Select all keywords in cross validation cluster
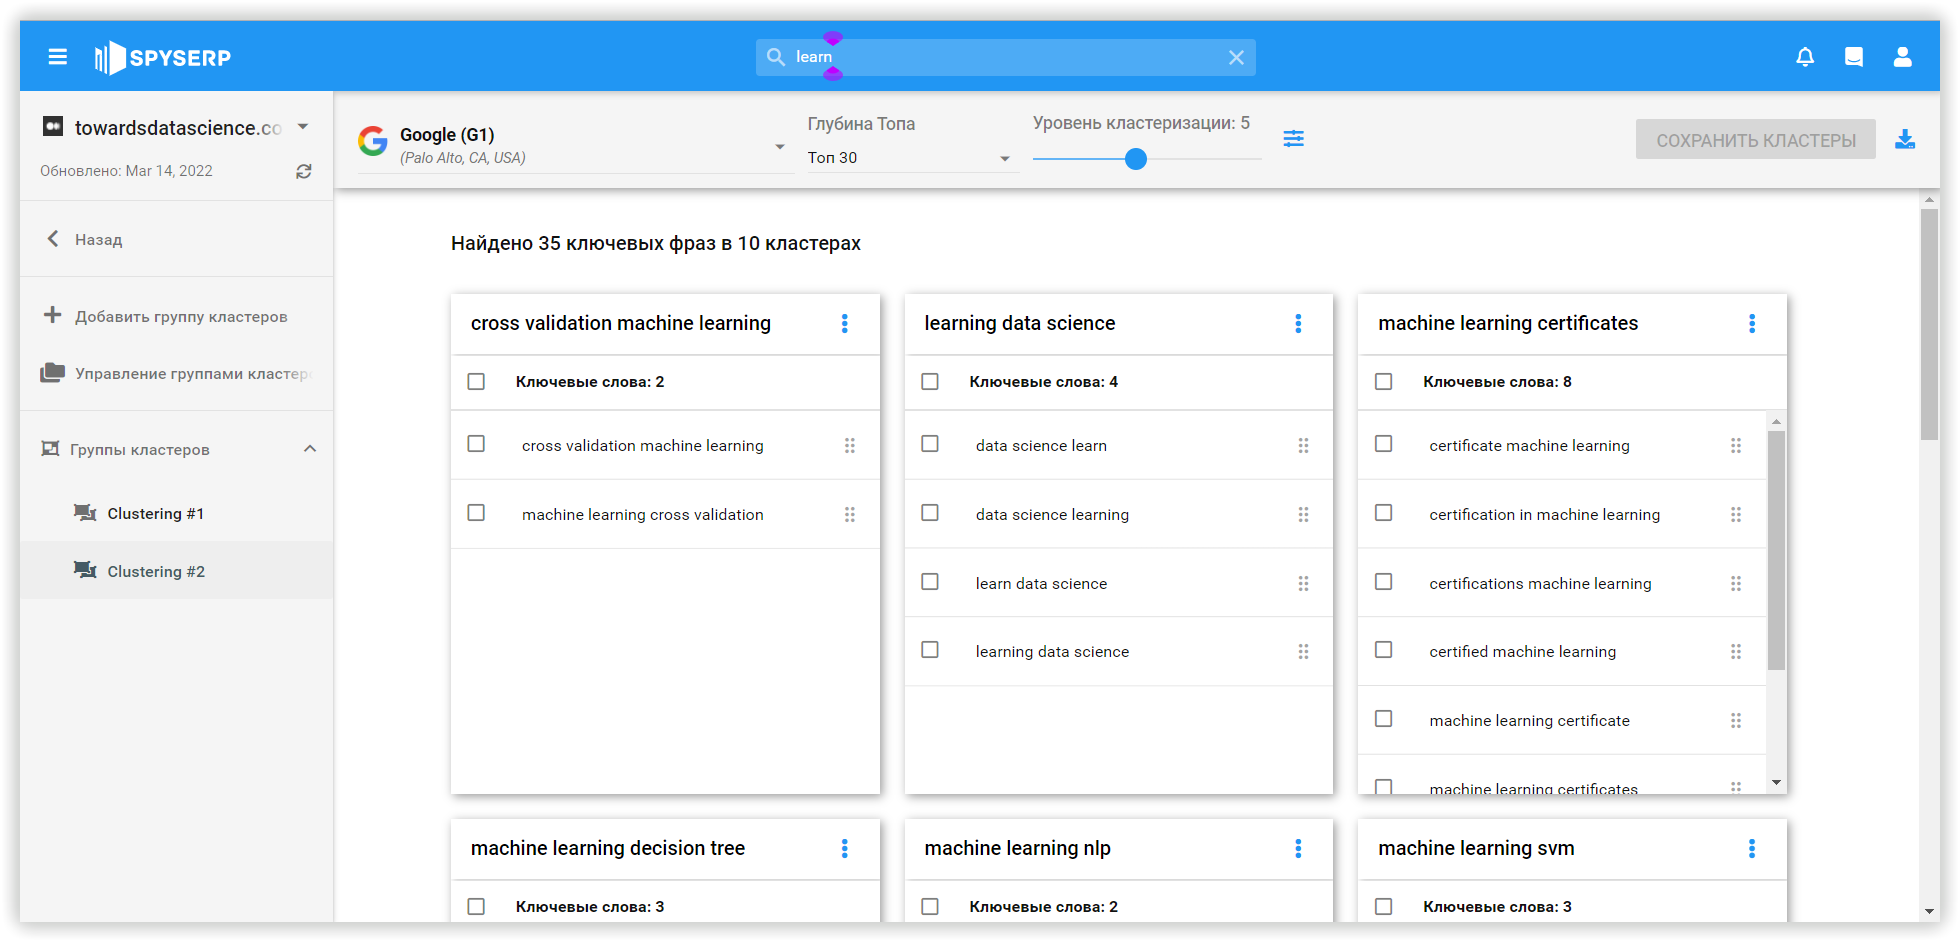1960x942 pixels. (x=477, y=382)
